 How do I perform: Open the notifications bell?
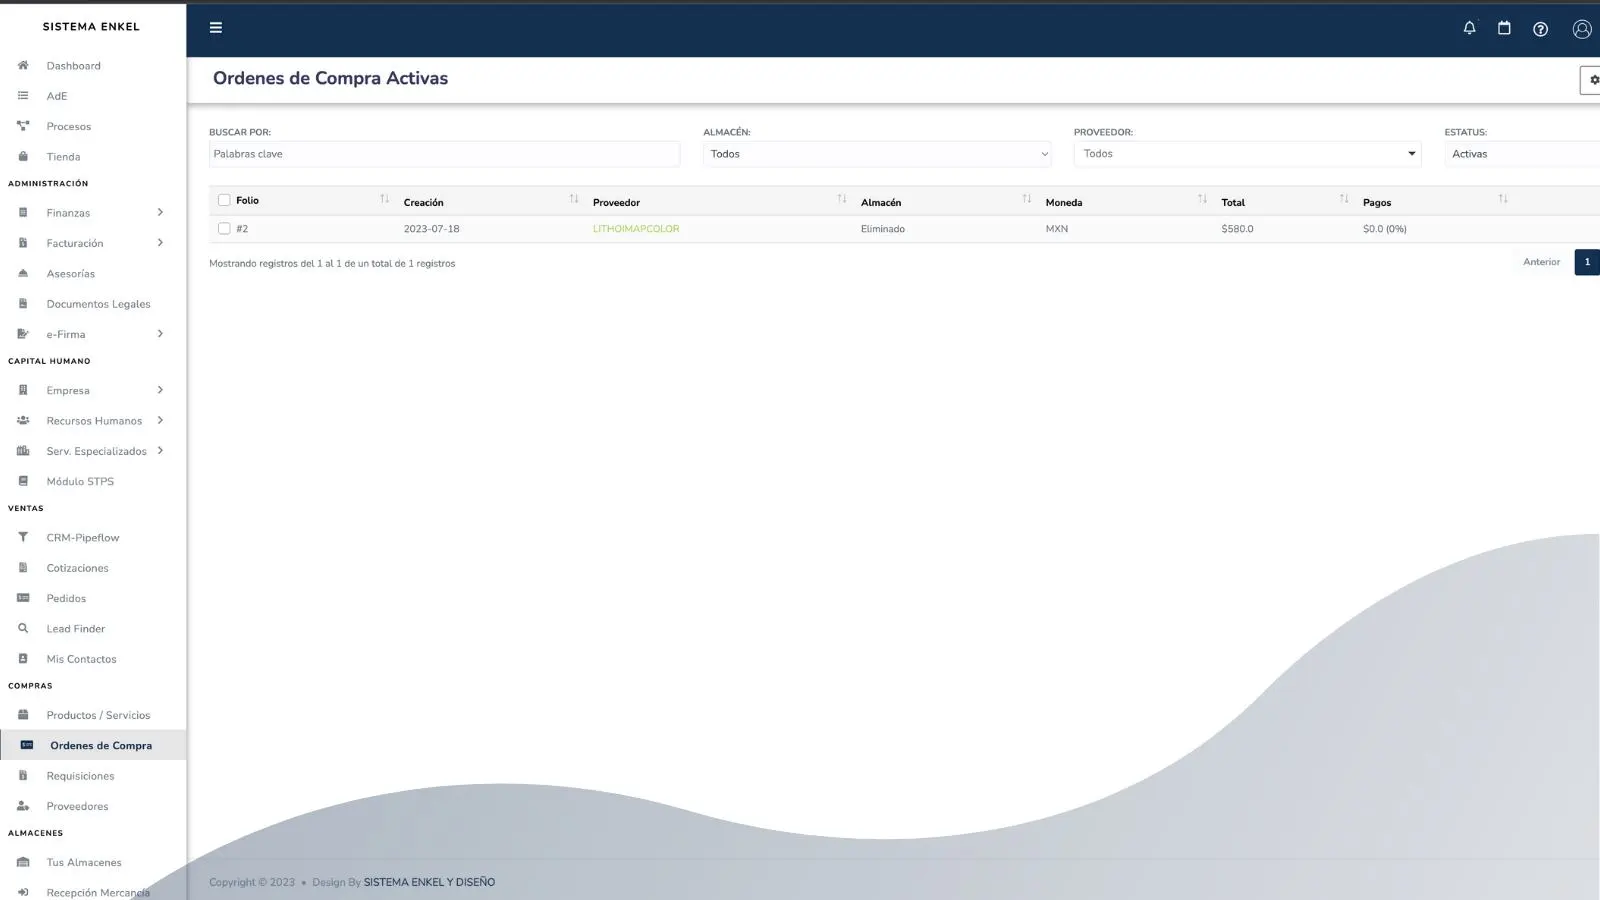1469,28
